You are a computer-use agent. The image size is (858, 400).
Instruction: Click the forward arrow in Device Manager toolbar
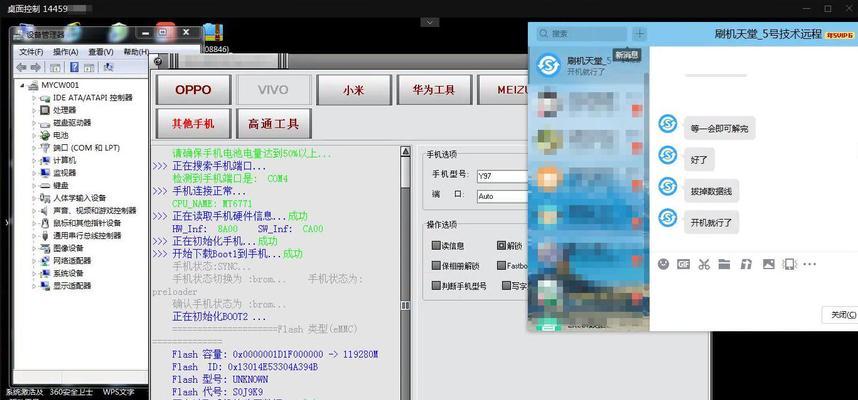tap(36, 67)
